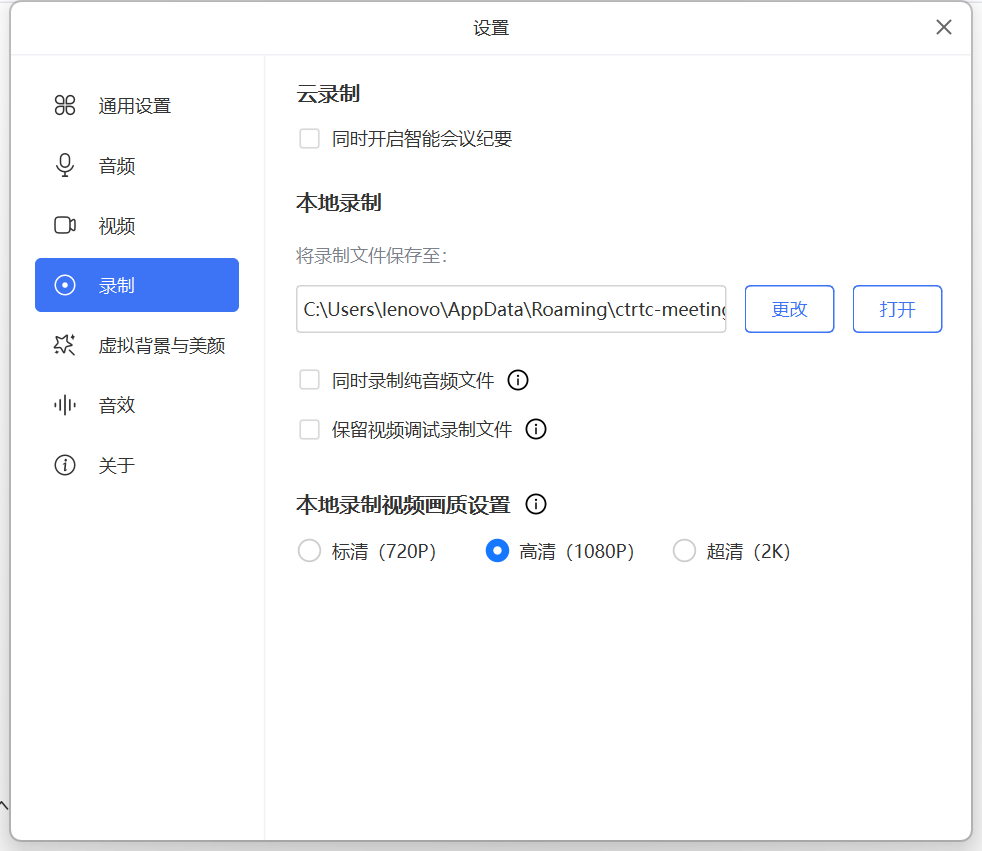Viewport: 982px width, 851px height.
Task: Click info icon beside 本地录制视频画质设置
Action: 537,504
